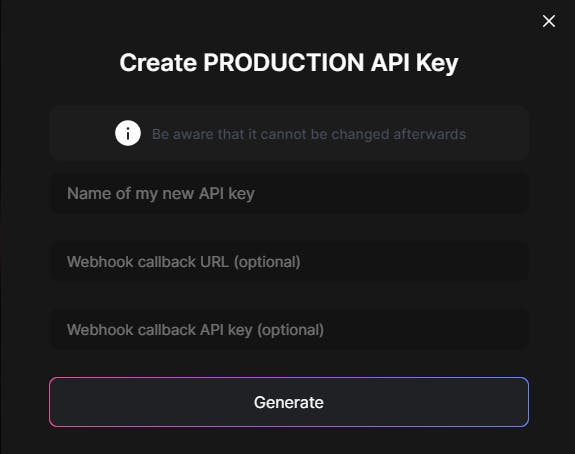The height and width of the screenshot is (454, 575).
Task: Close the Create PRODUCTION API Key dialog
Action: [549, 21]
